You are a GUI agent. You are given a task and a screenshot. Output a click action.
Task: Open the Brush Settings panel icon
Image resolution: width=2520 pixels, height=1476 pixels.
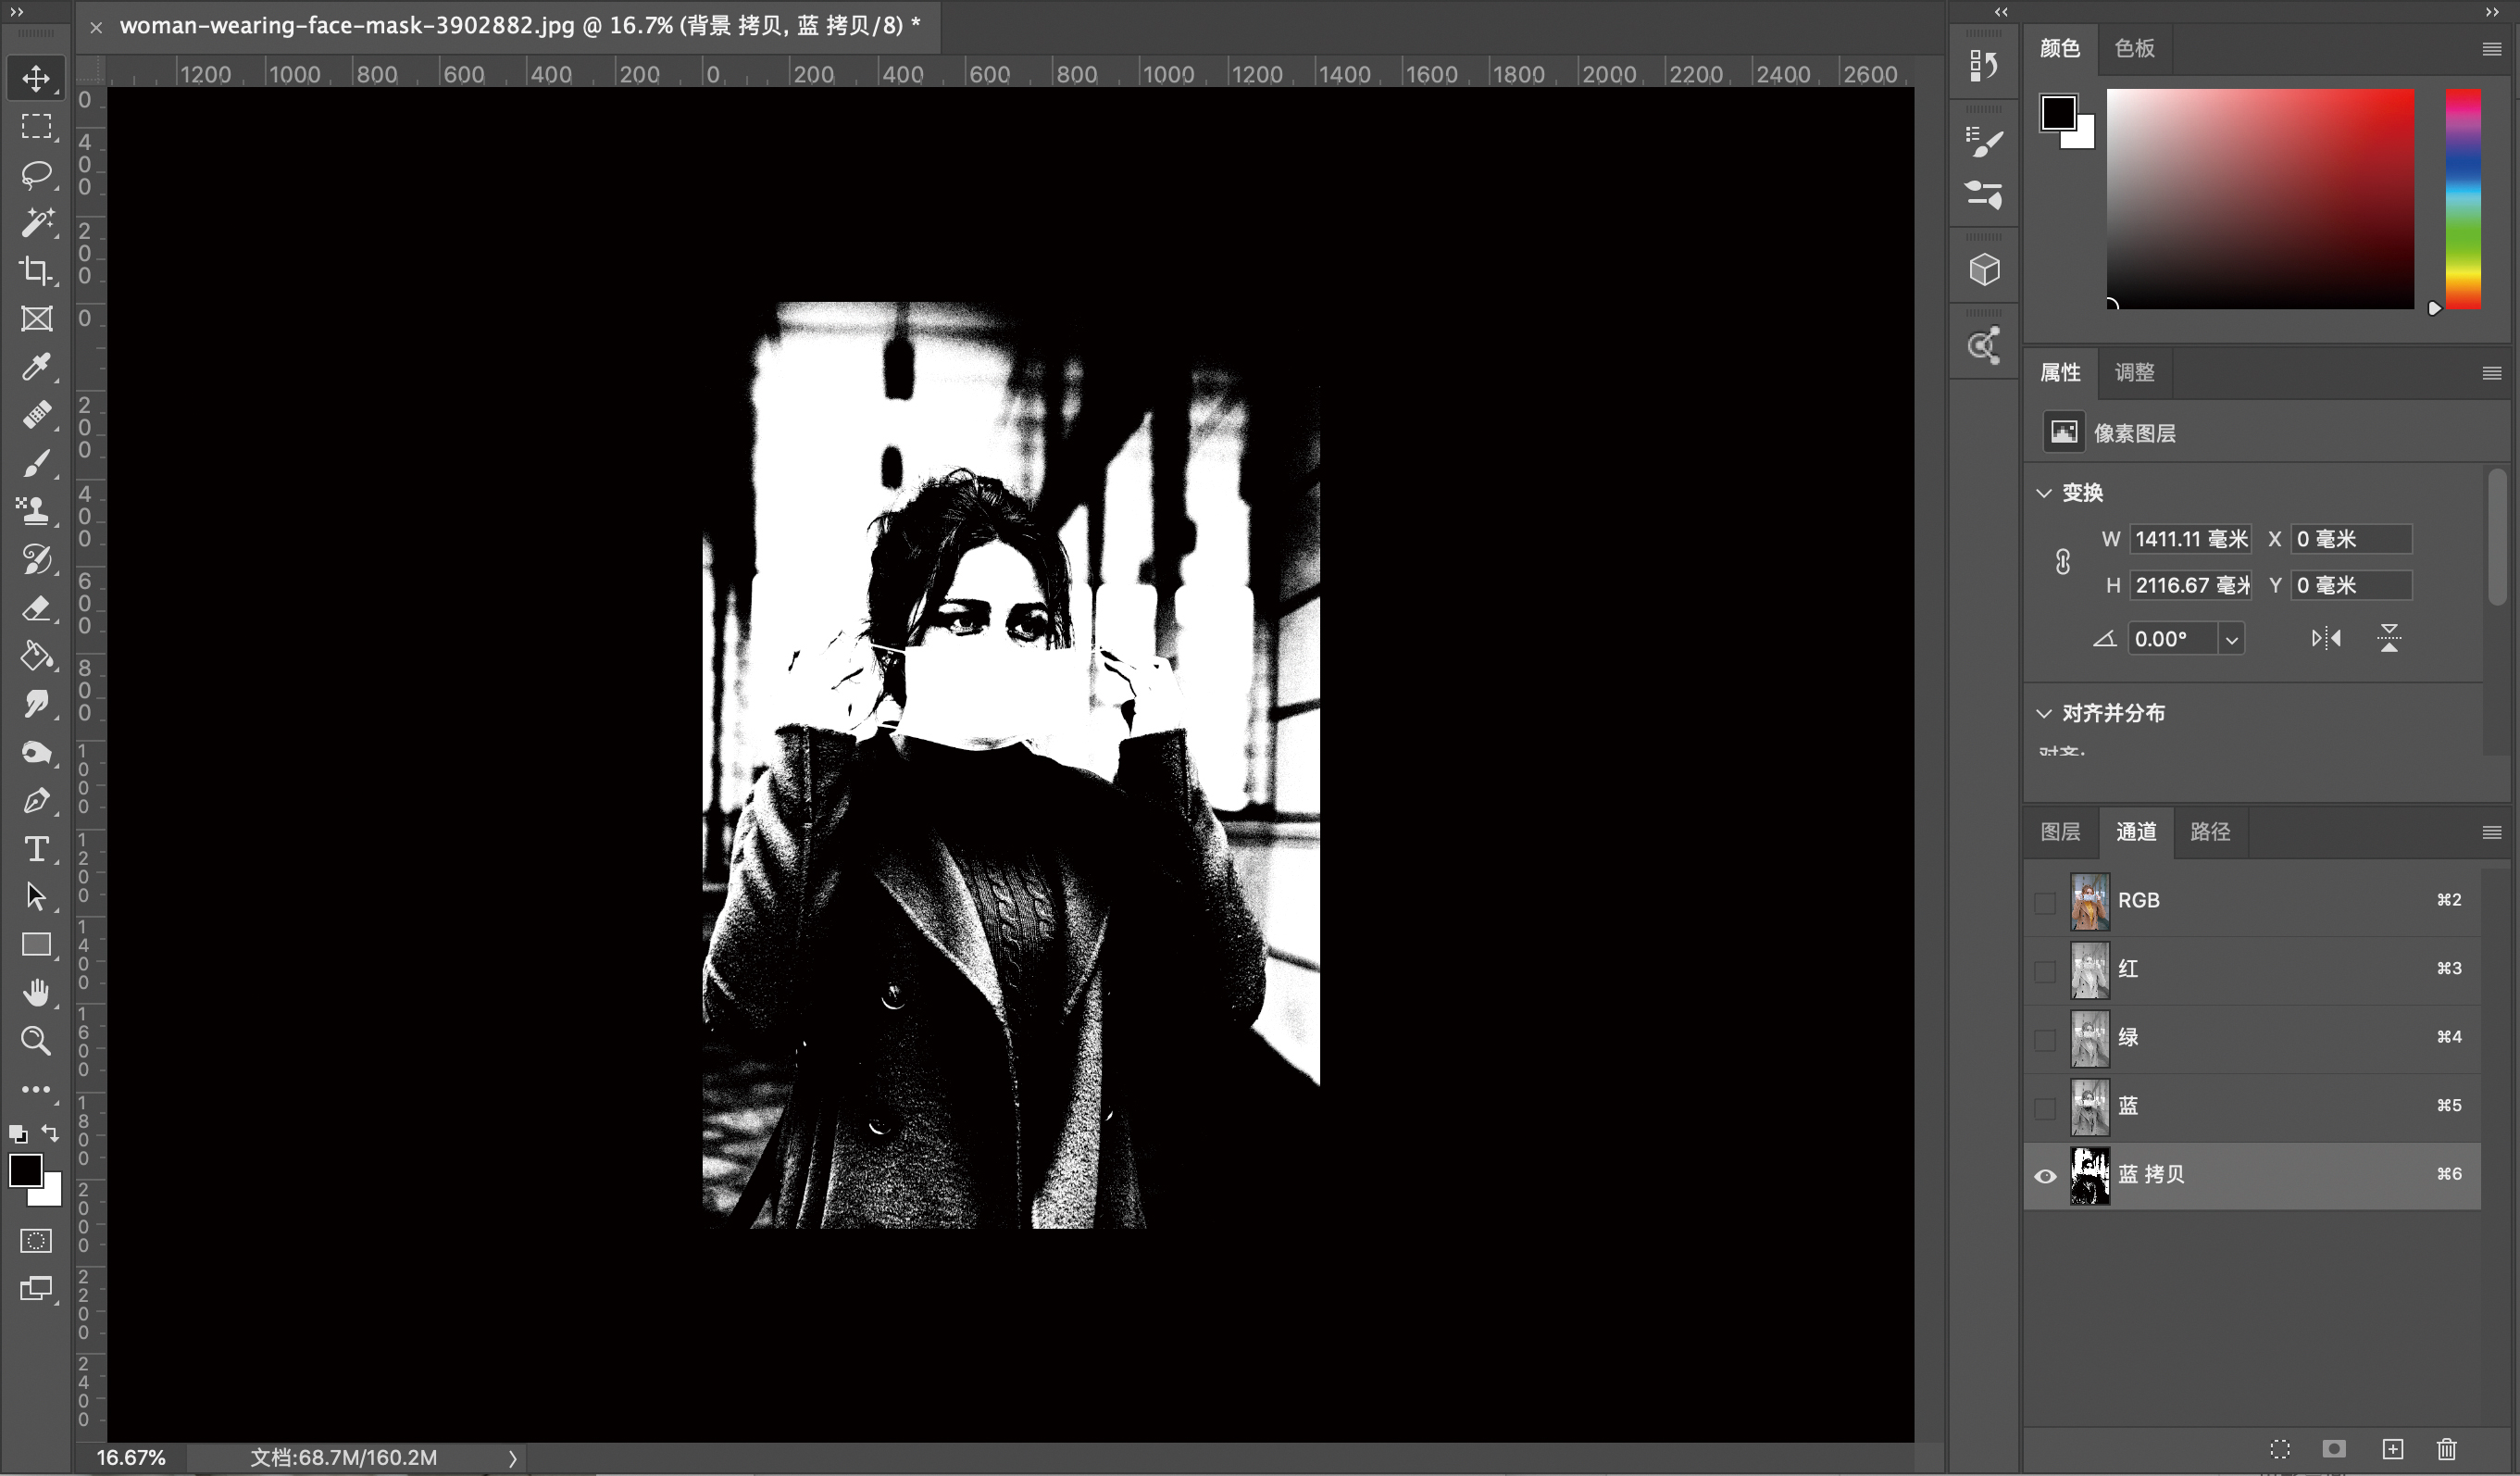[1984, 142]
